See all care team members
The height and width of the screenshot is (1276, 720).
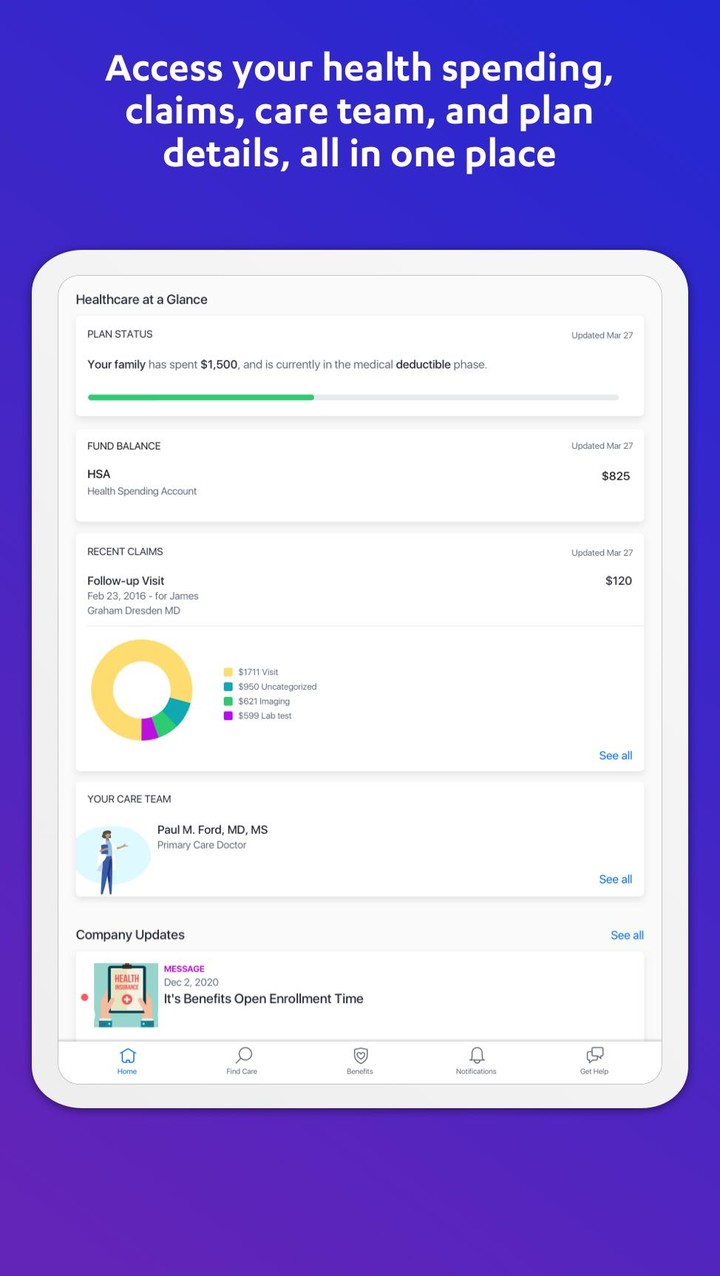(615, 880)
